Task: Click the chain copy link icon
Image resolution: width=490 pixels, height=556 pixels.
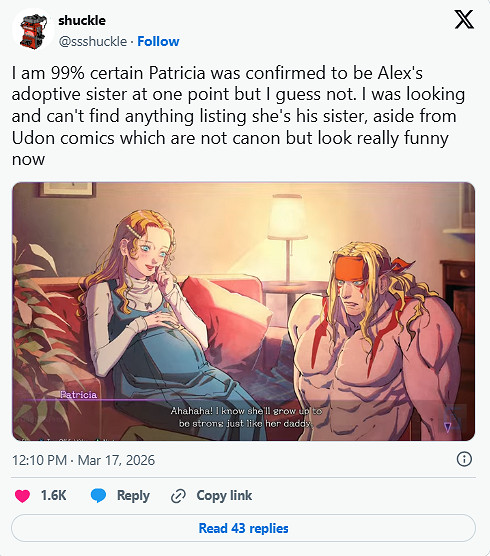Action: pos(178,496)
